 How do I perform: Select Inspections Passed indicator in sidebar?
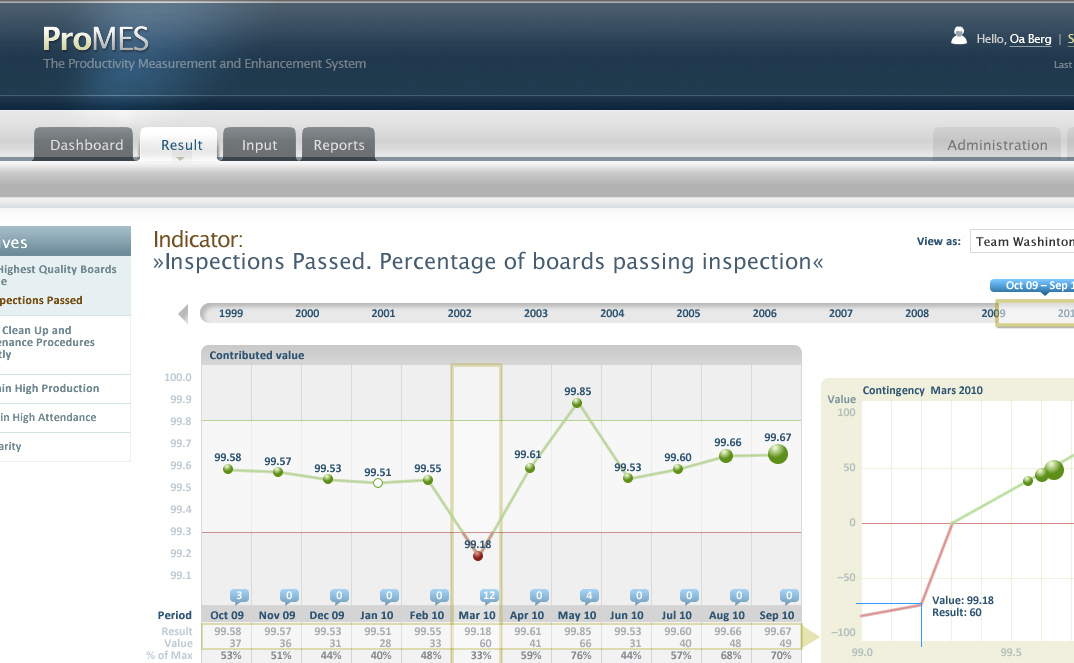click(42, 300)
